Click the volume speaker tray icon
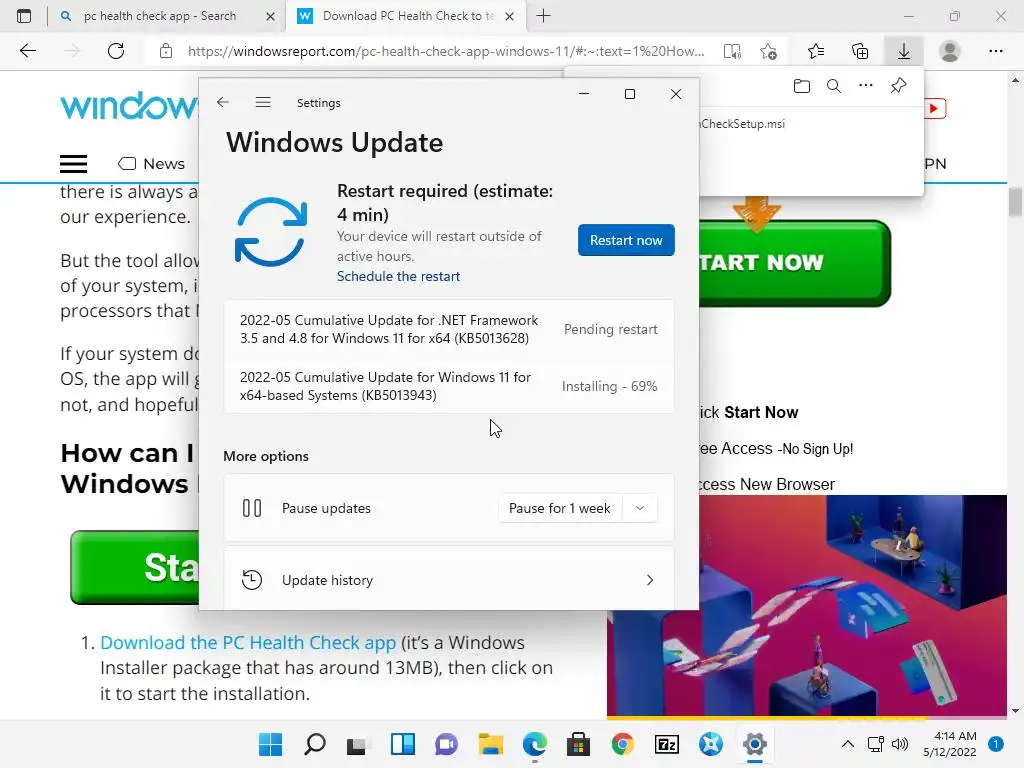 pyautogui.click(x=900, y=744)
